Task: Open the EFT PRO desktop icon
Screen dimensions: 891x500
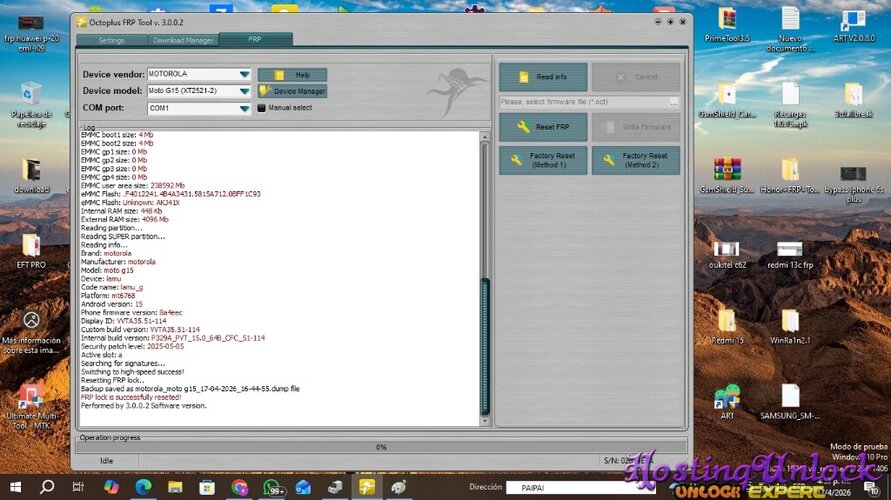Action: point(31,251)
